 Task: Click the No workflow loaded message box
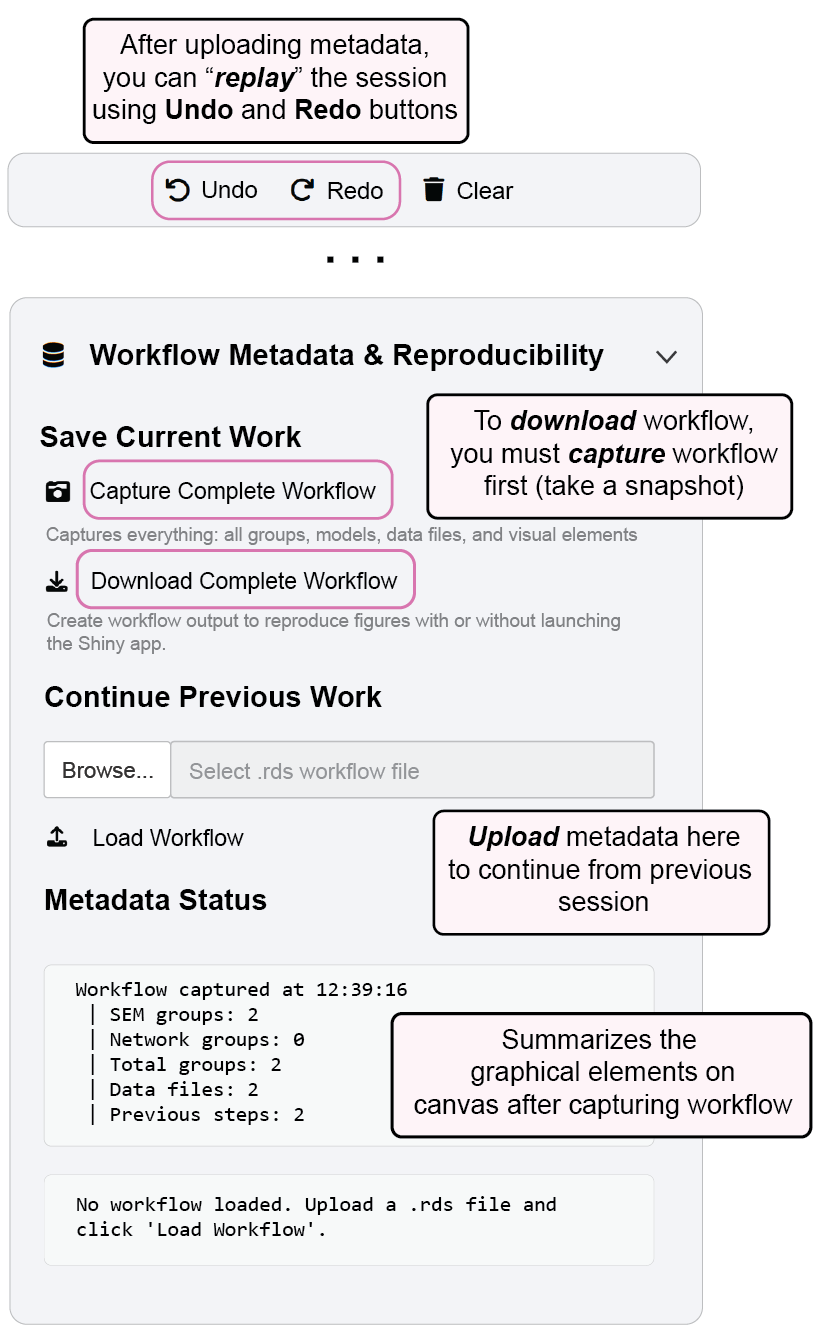click(x=348, y=1218)
